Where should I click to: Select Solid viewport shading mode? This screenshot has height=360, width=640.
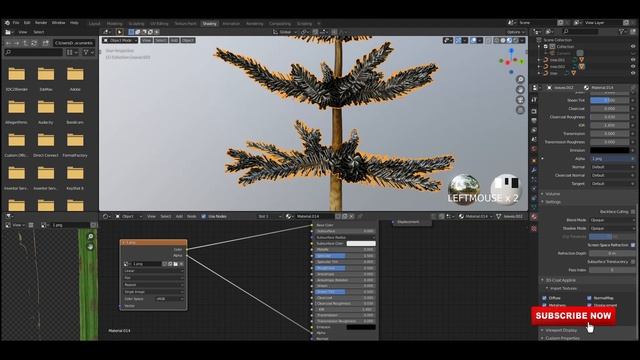click(x=503, y=40)
